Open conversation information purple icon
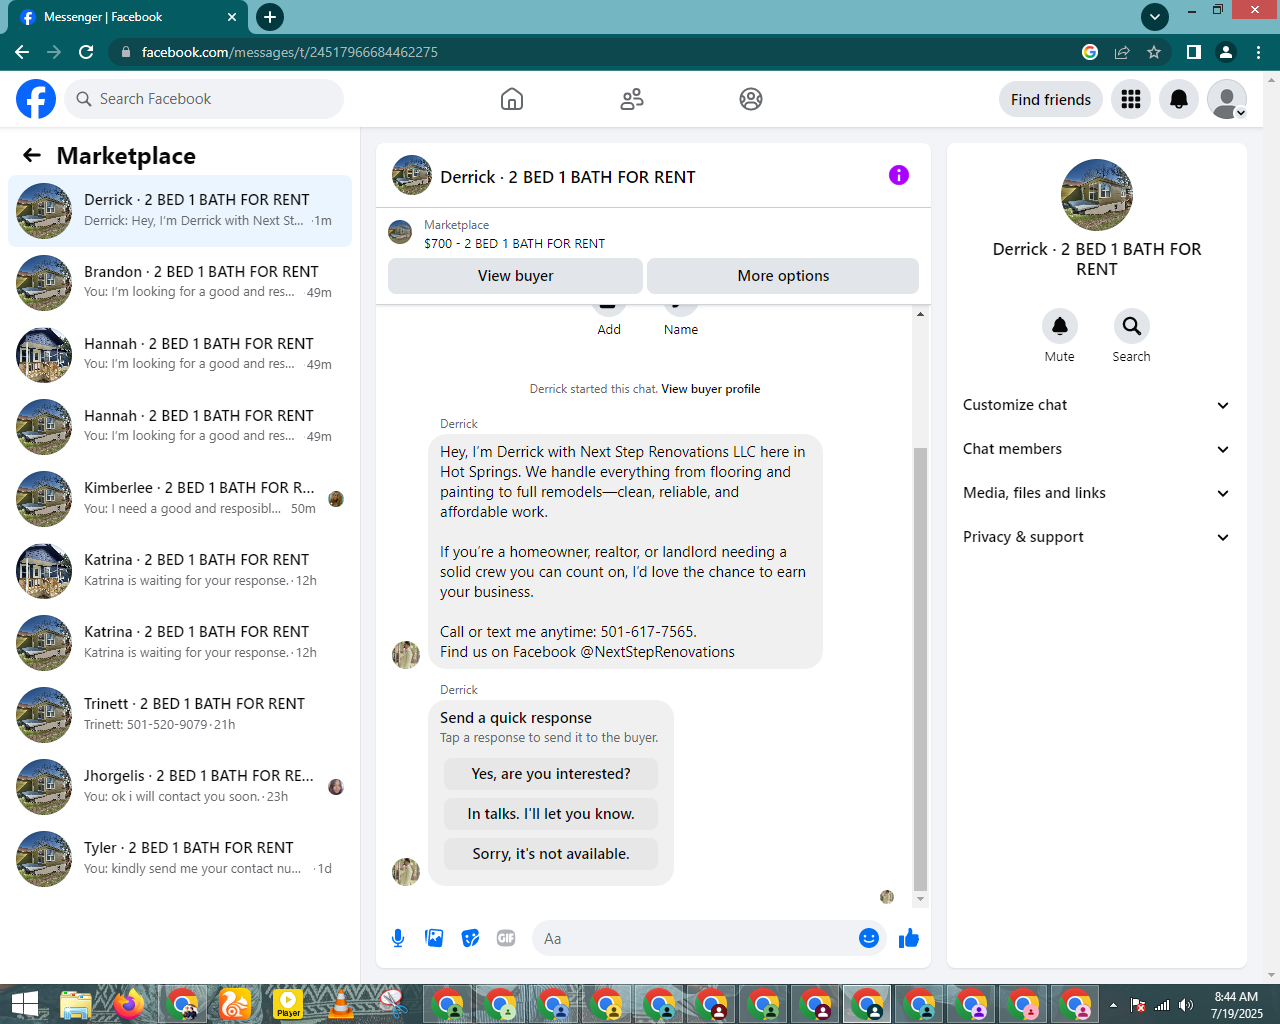The height and width of the screenshot is (1024, 1280). [x=899, y=175]
